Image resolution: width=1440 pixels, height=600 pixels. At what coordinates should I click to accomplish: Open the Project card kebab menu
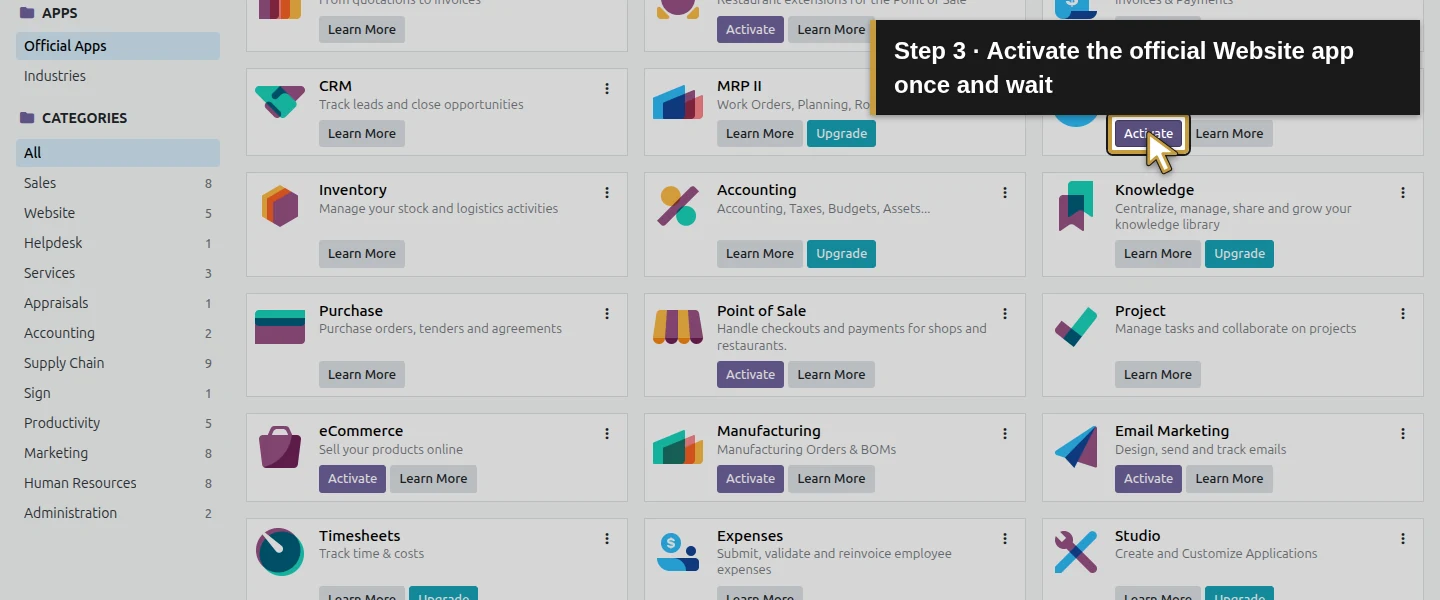pos(1403,314)
